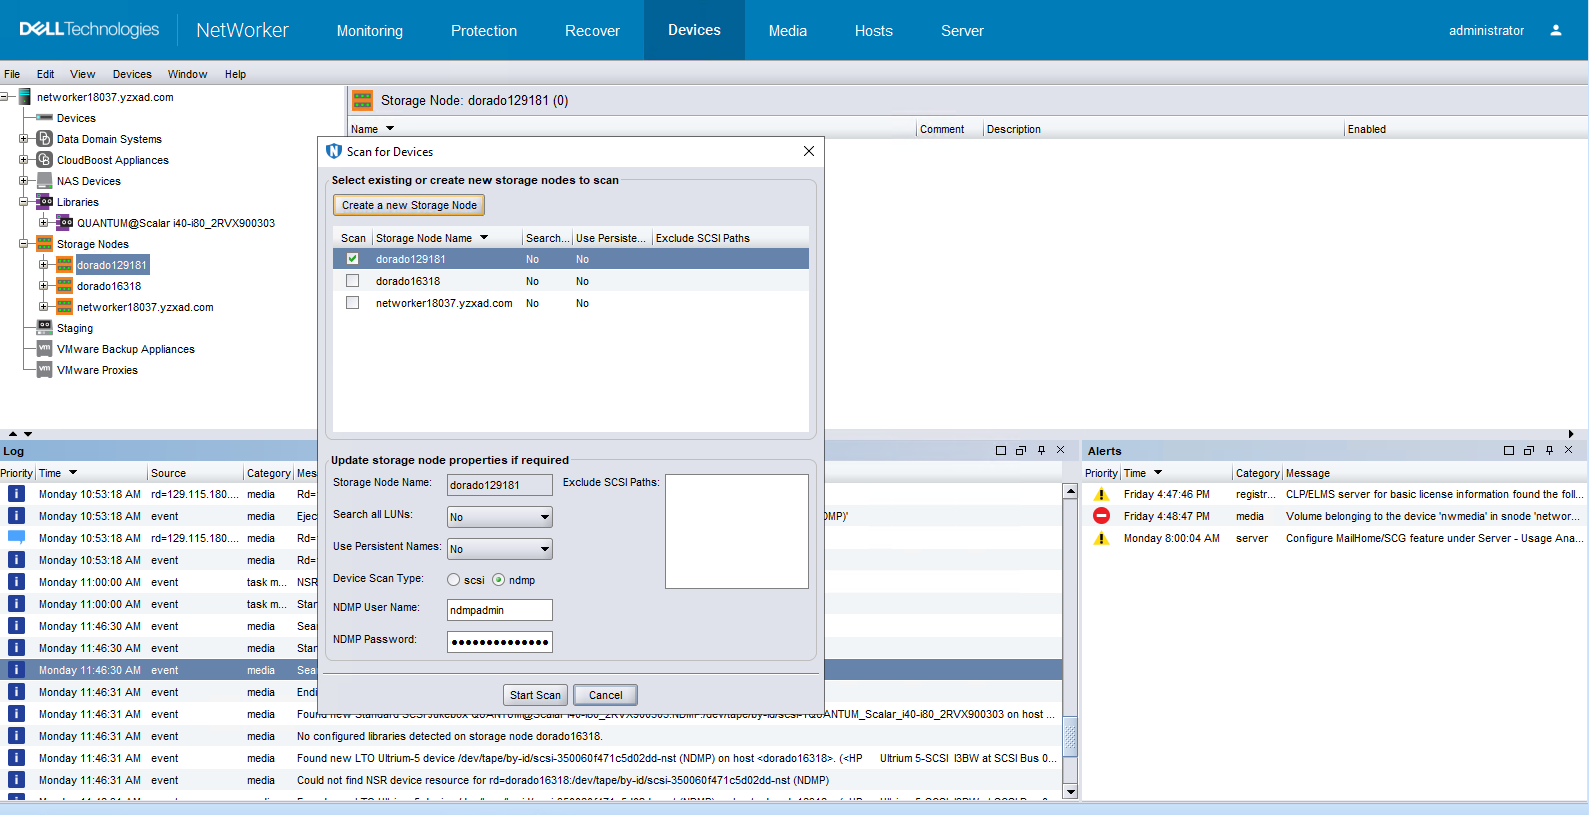Click the Devices tree node icon
The image size is (1589, 815).
point(44,118)
